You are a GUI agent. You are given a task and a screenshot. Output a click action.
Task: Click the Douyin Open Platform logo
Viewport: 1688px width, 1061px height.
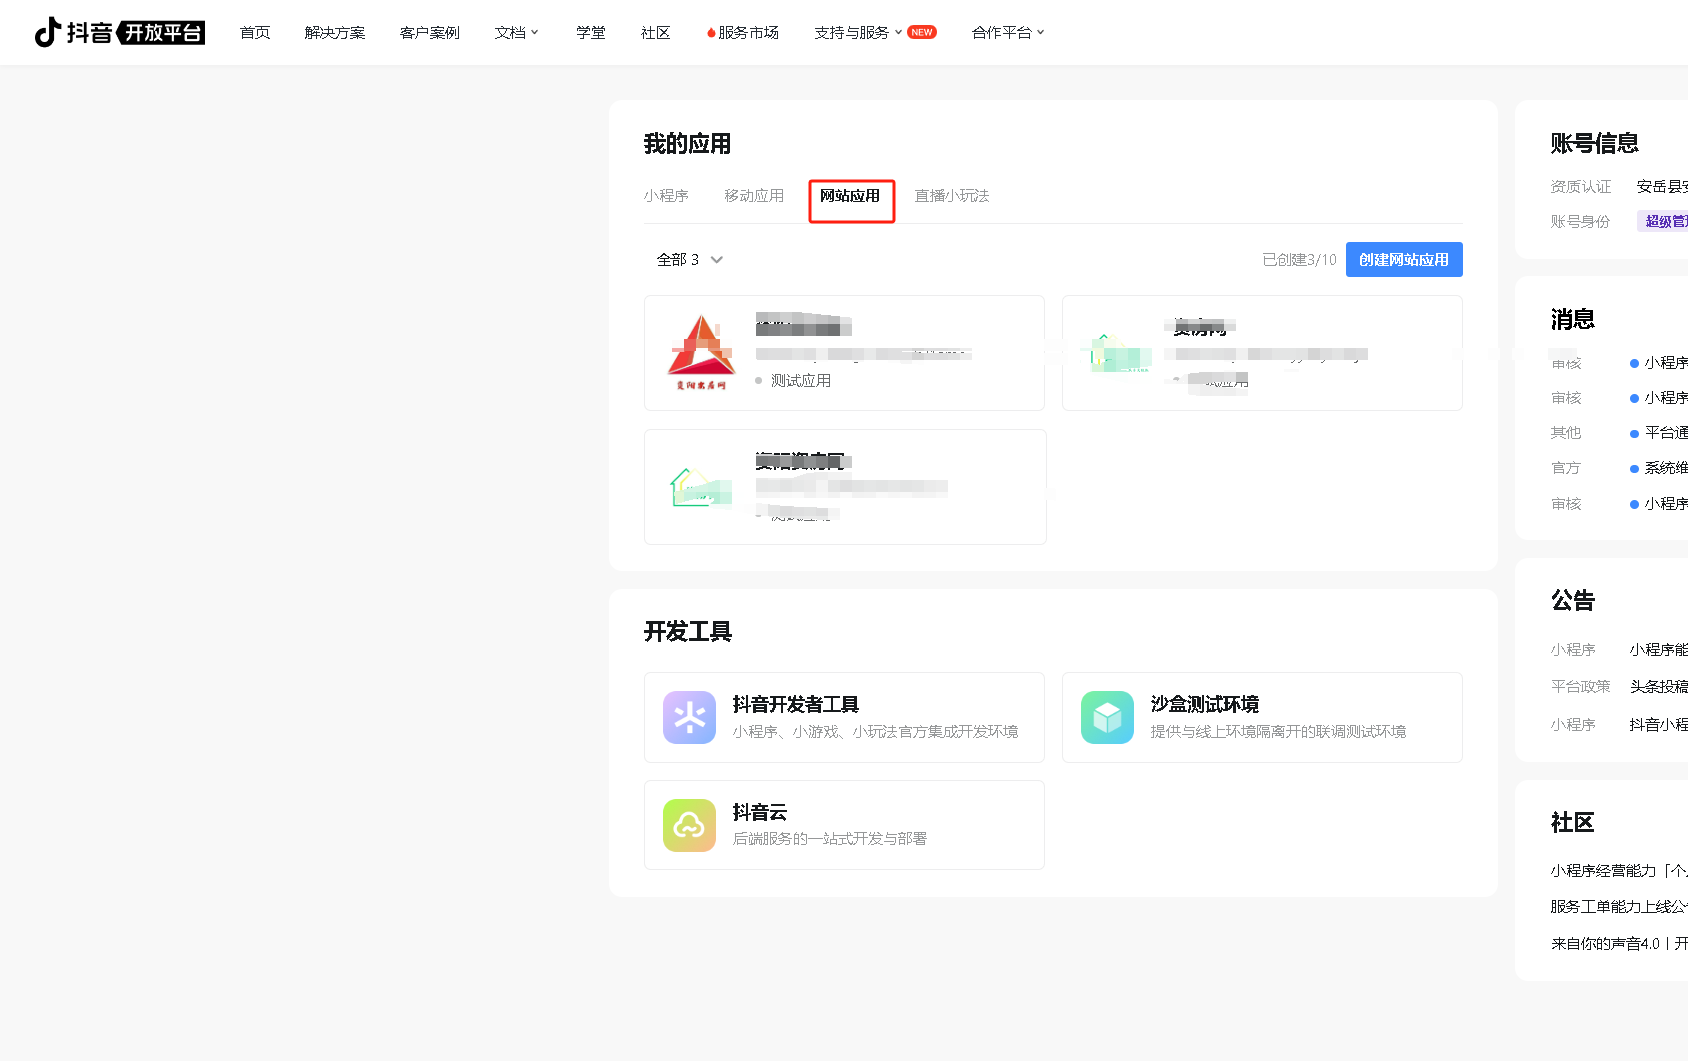(119, 33)
